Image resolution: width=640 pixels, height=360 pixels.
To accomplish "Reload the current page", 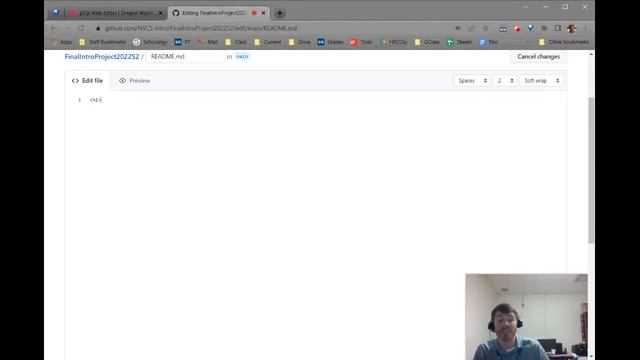I will (x=81, y=28).
